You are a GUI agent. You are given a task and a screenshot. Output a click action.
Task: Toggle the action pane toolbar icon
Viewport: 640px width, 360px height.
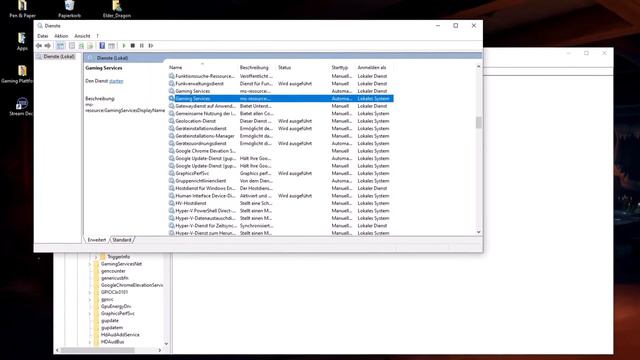click(111, 46)
